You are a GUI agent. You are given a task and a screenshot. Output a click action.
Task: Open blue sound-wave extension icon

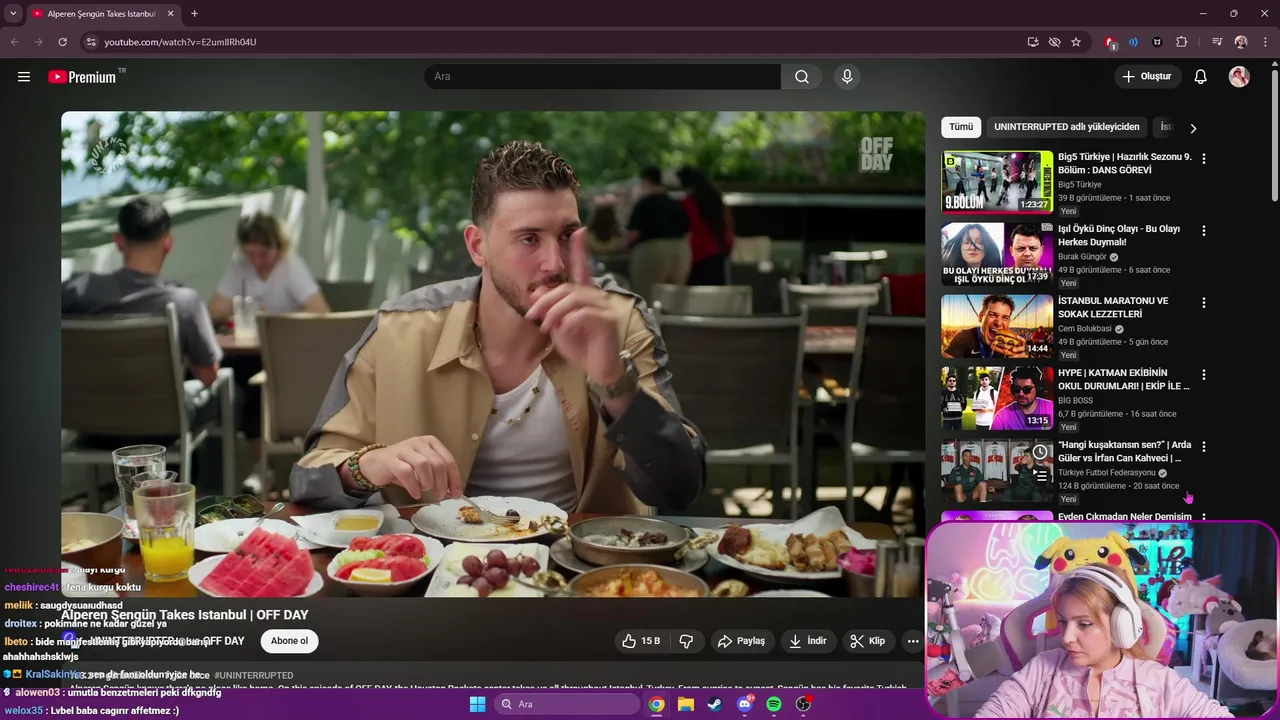[1133, 42]
